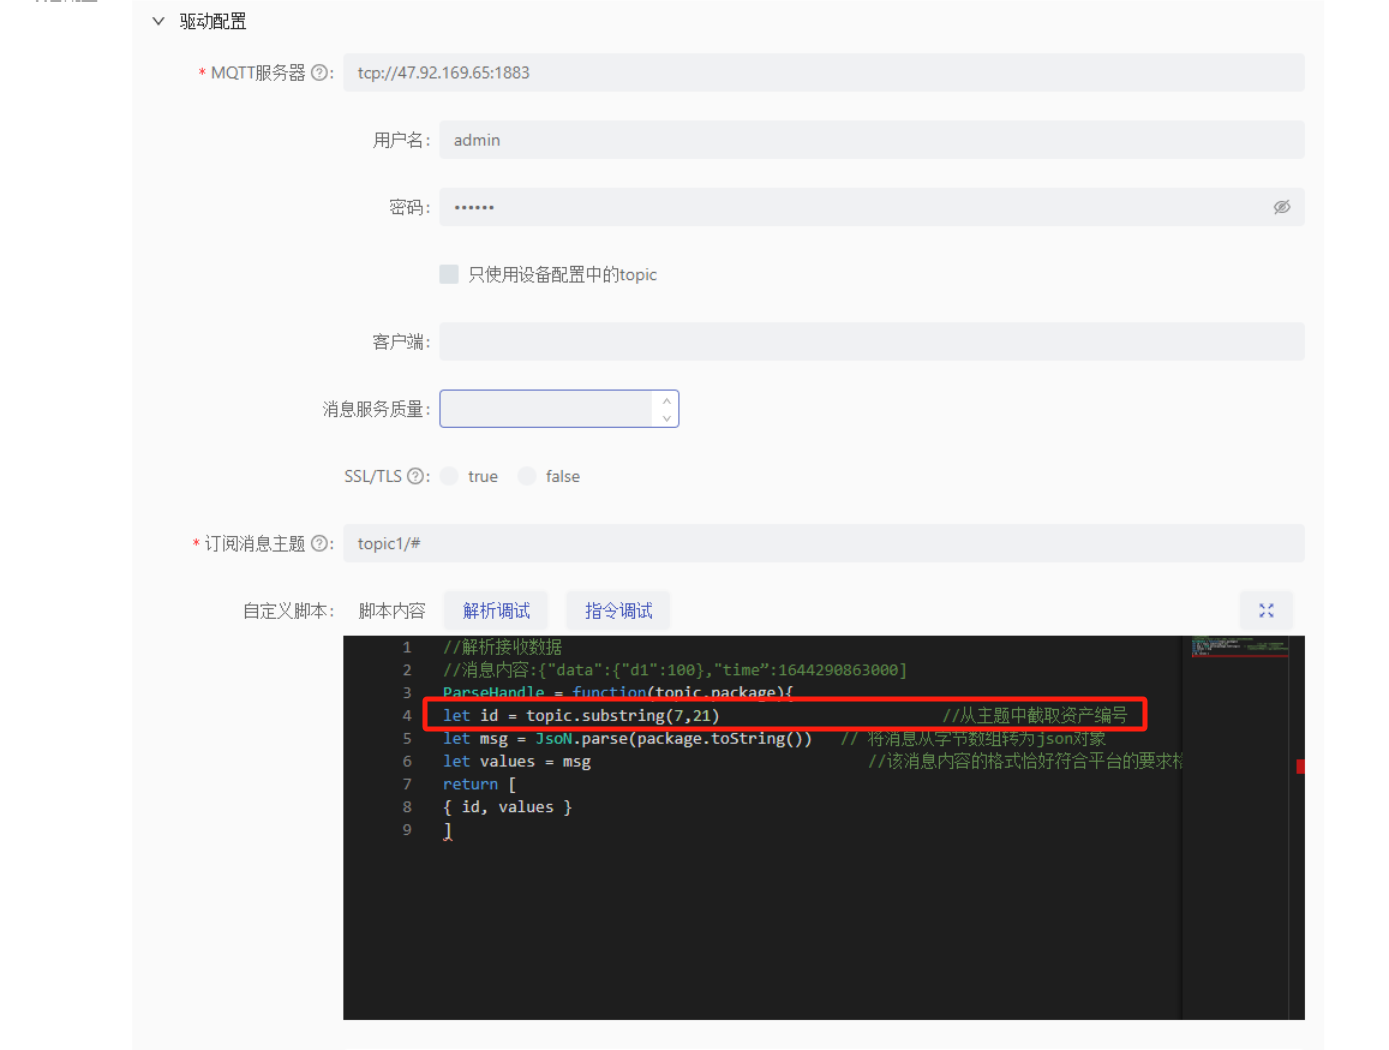The image size is (1389, 1050).
Task: Click line 2 comment with 消息内容
Action: click(x=675, y=670)
